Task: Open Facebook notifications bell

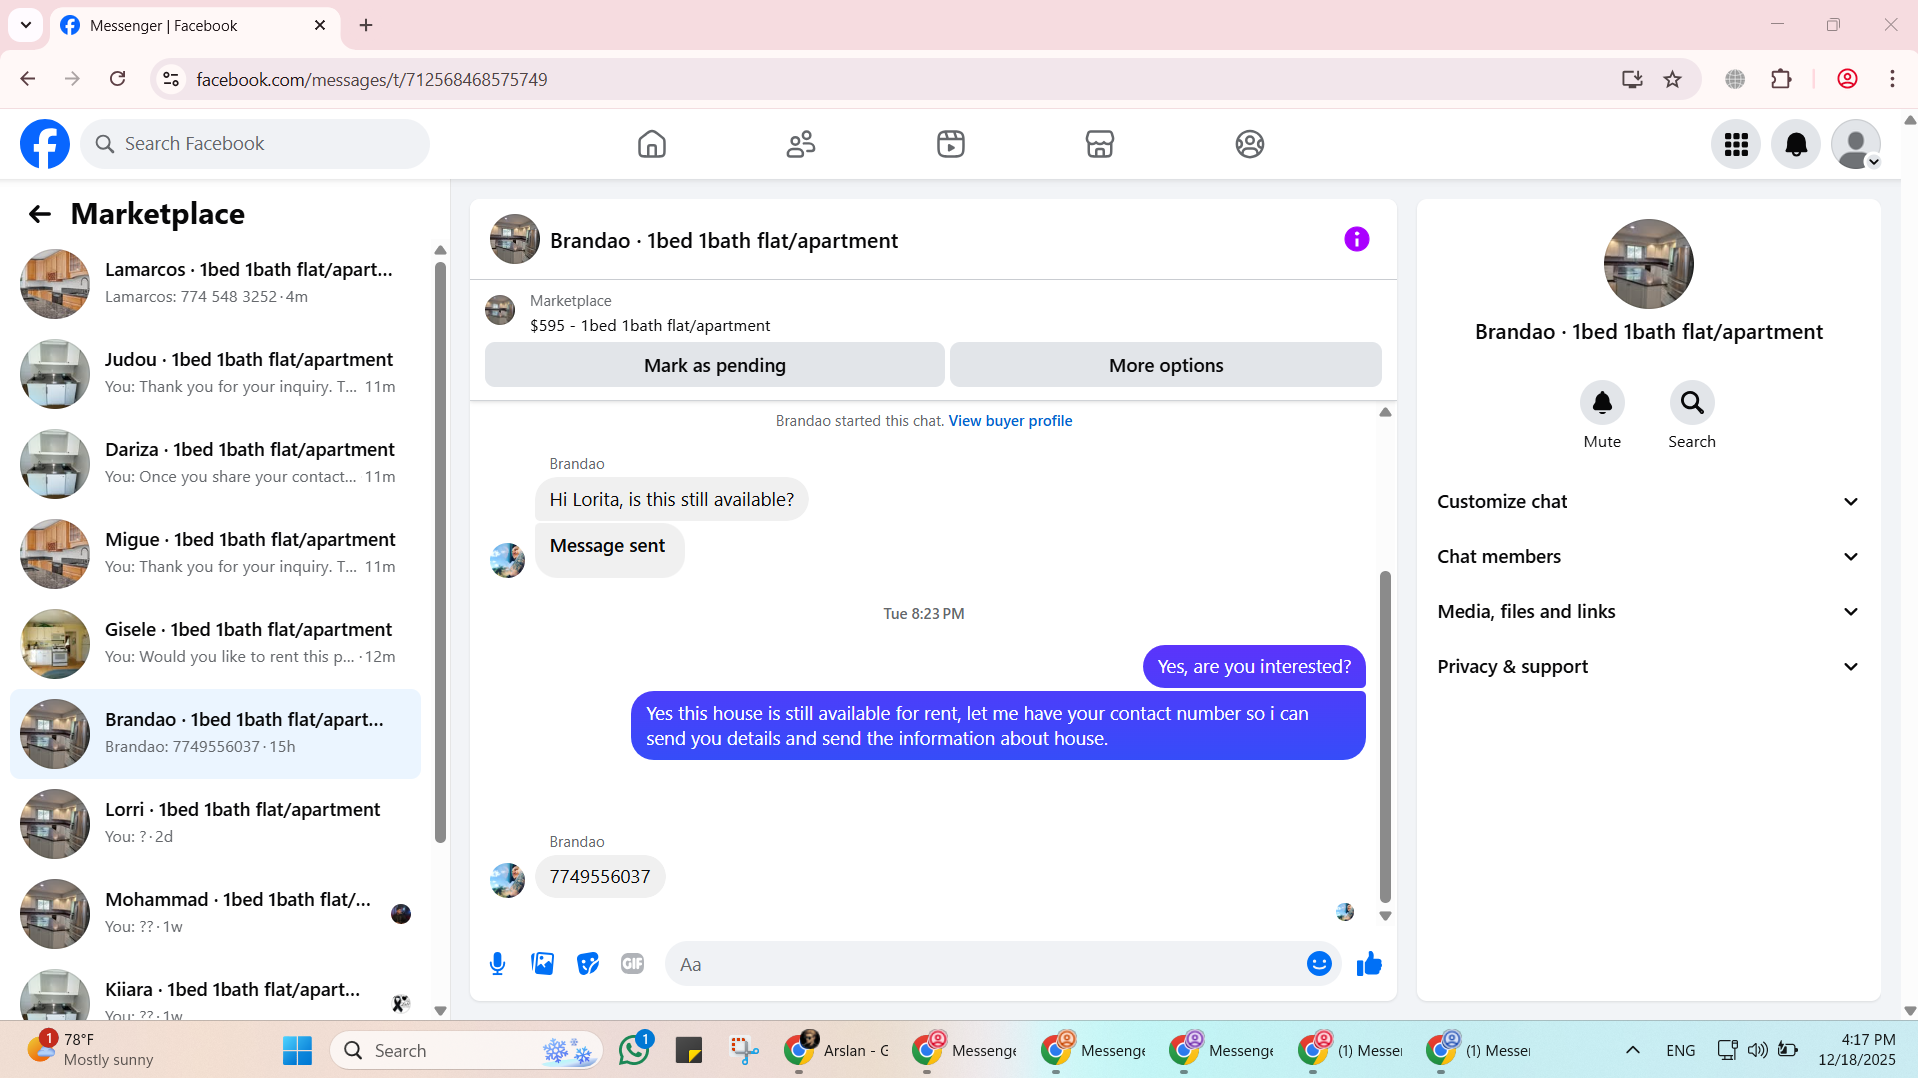Action: click(x=1796, y=144)
